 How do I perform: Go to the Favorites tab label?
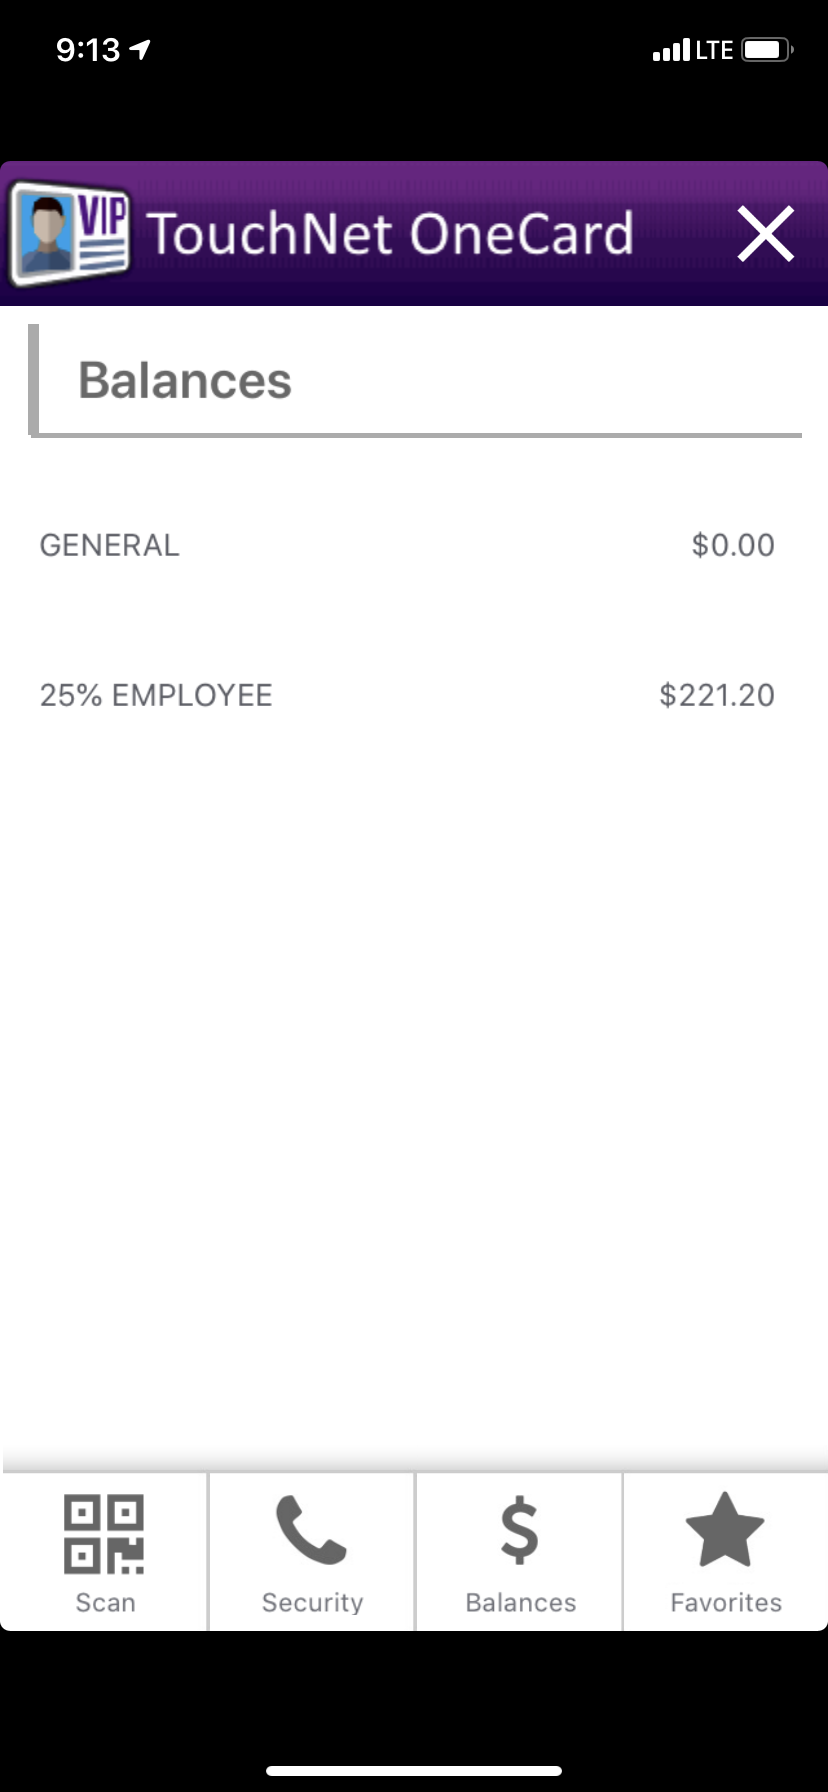[x=726, y=1603]
